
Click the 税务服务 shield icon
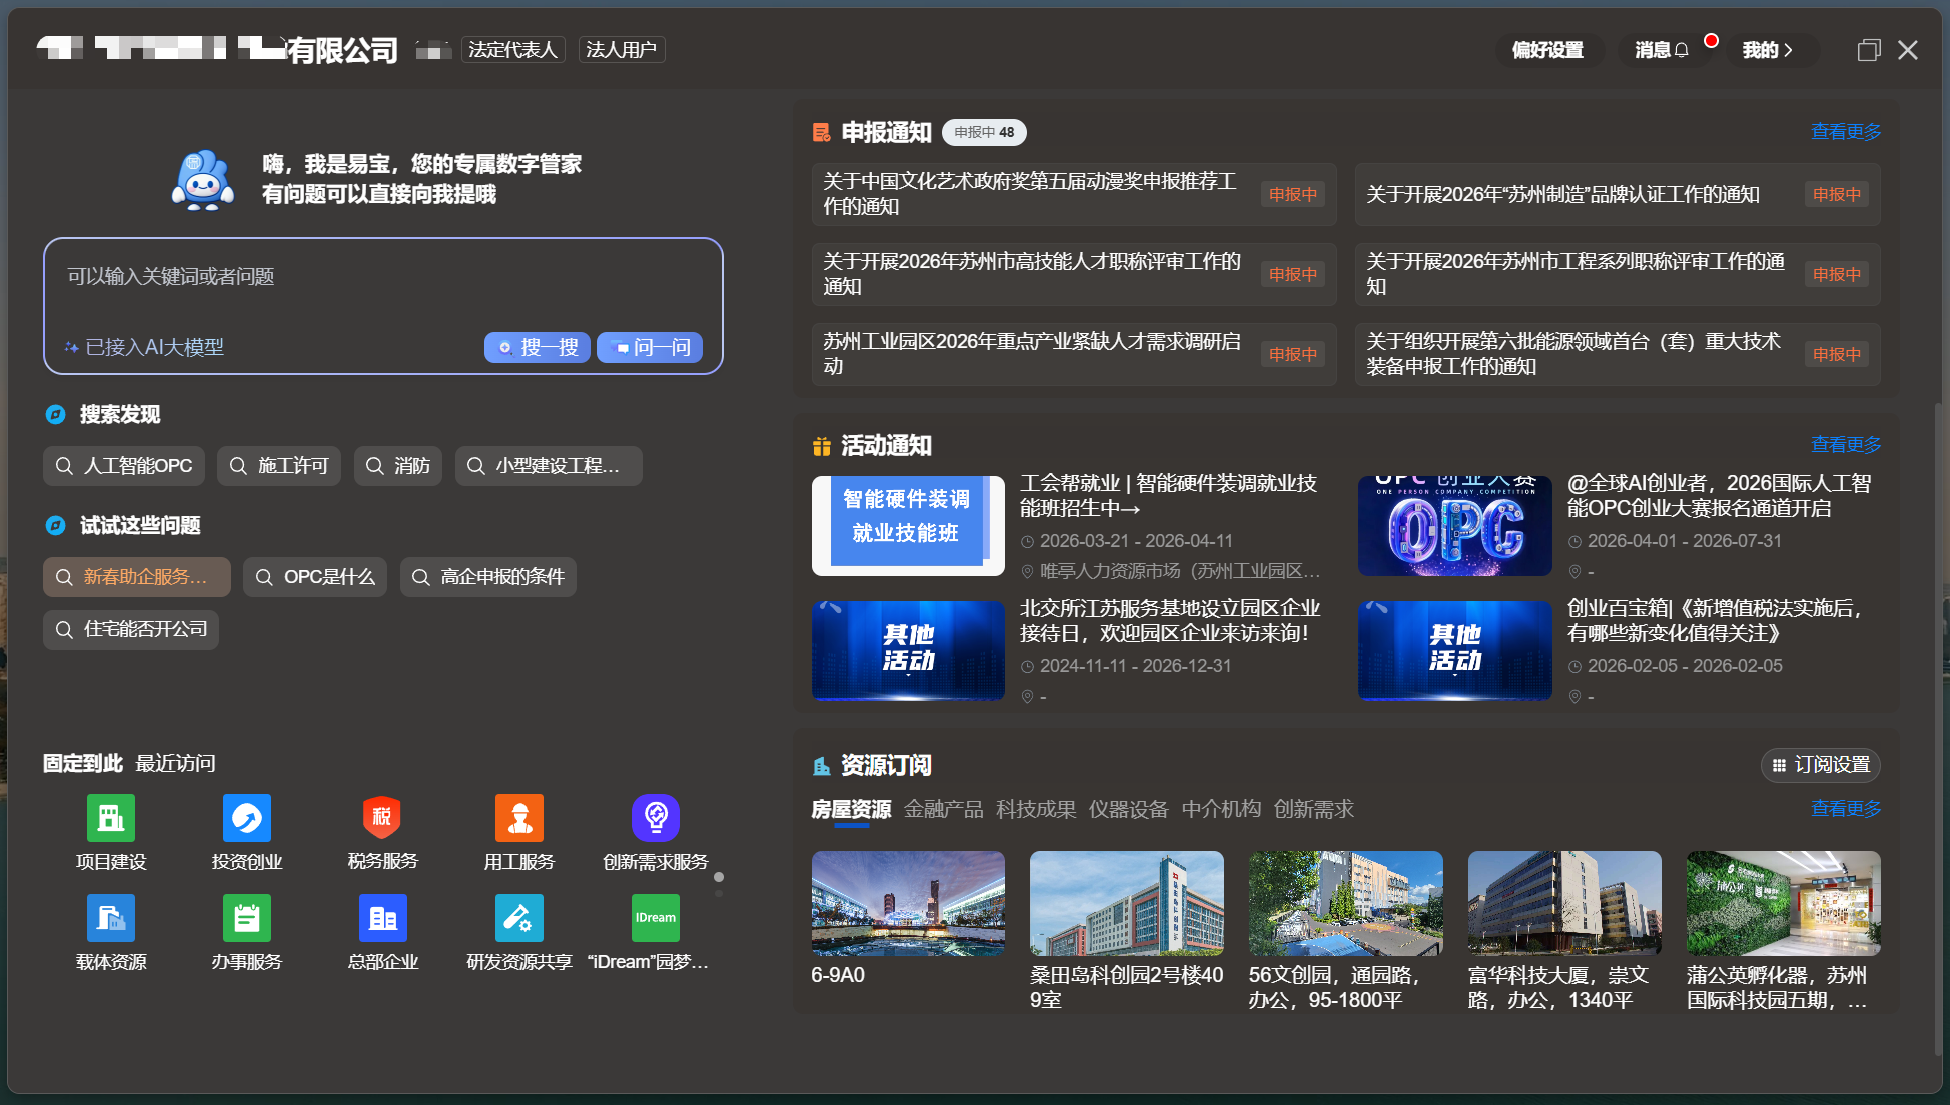382,818
